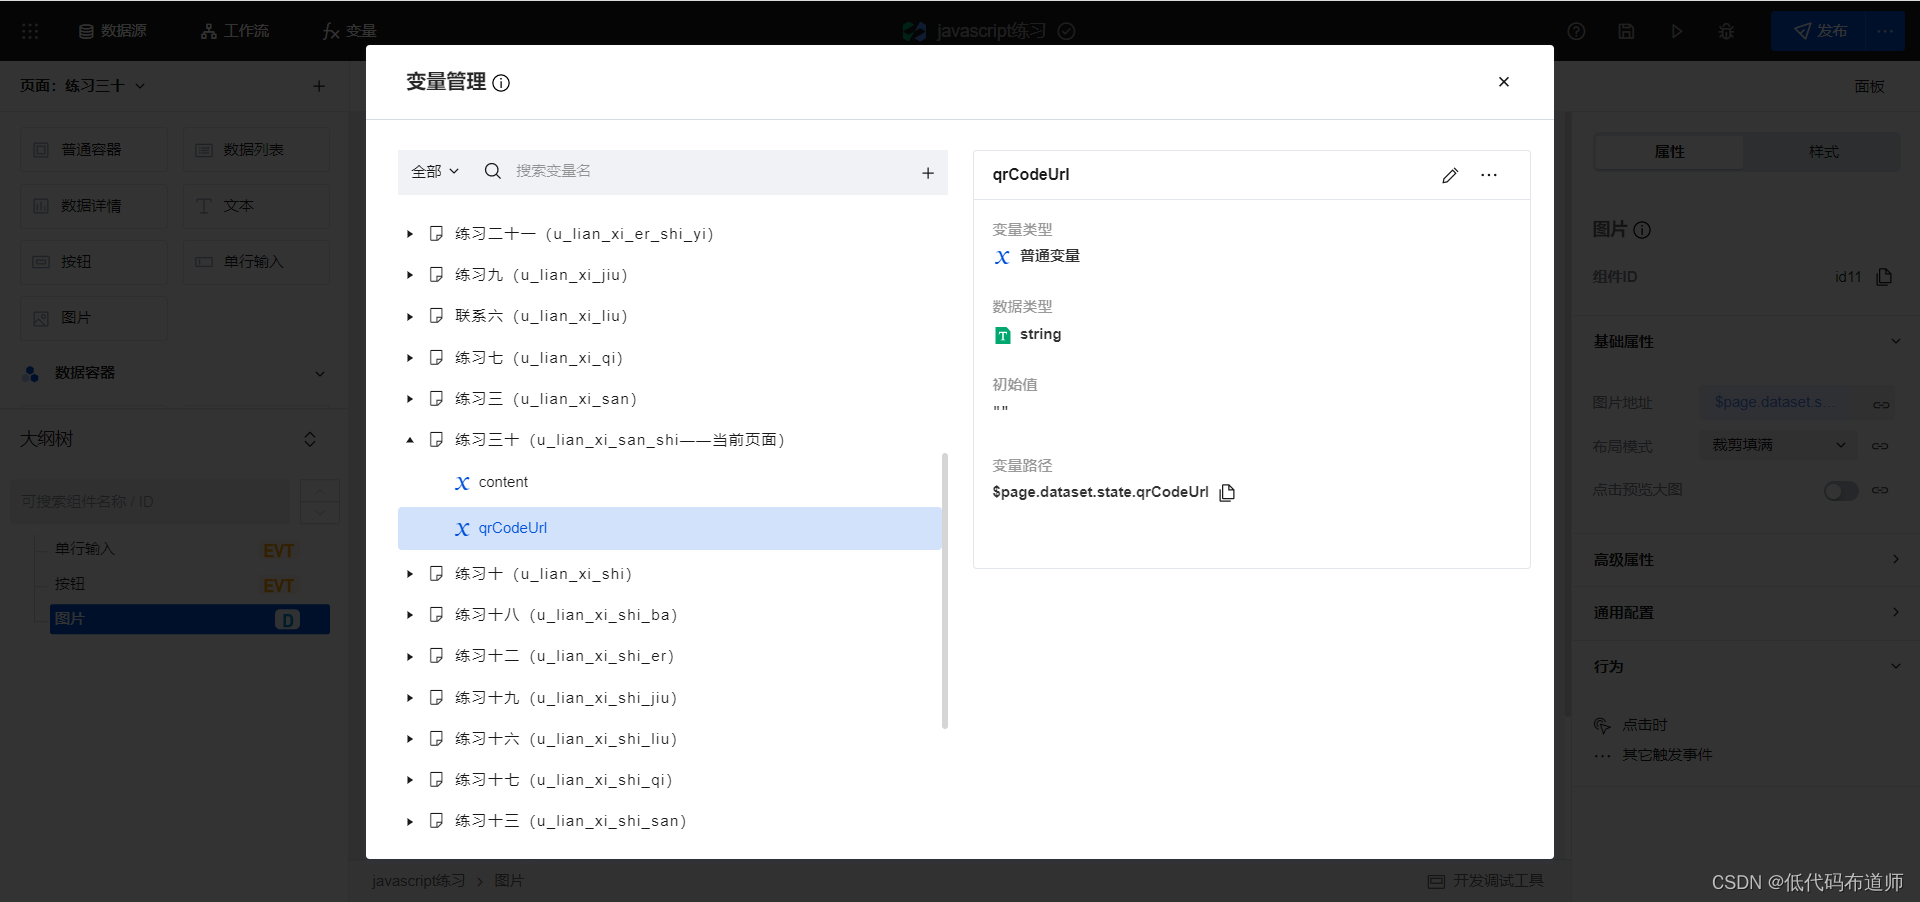
Task: Expand 练习十九 tree node
Action: pyautogui.click(x=410, y=698)
